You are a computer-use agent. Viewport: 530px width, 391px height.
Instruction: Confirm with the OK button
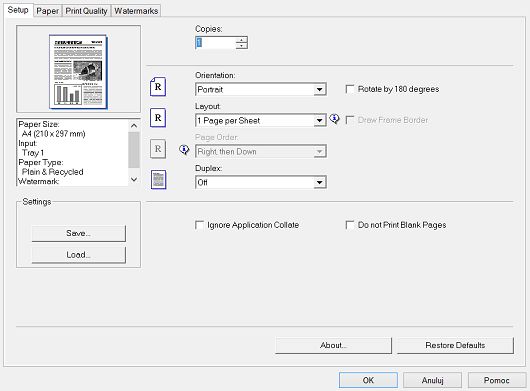tap(368, 380)
